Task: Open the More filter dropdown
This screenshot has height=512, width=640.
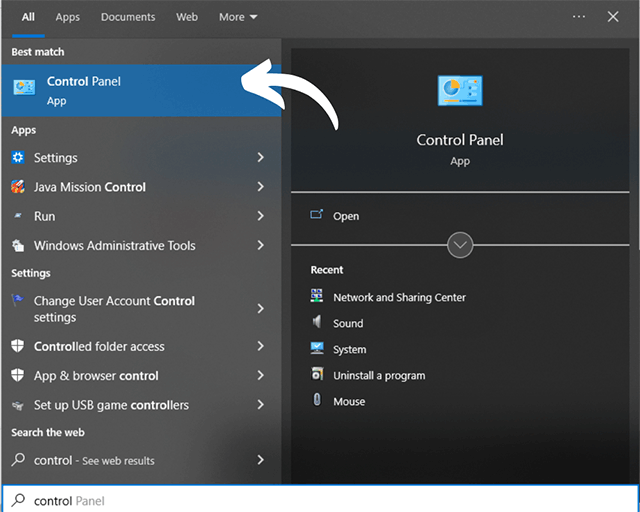Action: tap(238, 17)
